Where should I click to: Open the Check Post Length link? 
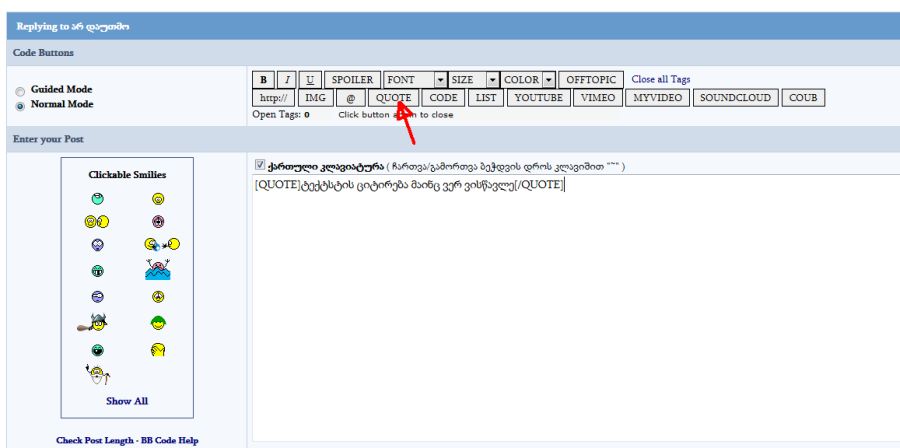[x=96, y=441]
